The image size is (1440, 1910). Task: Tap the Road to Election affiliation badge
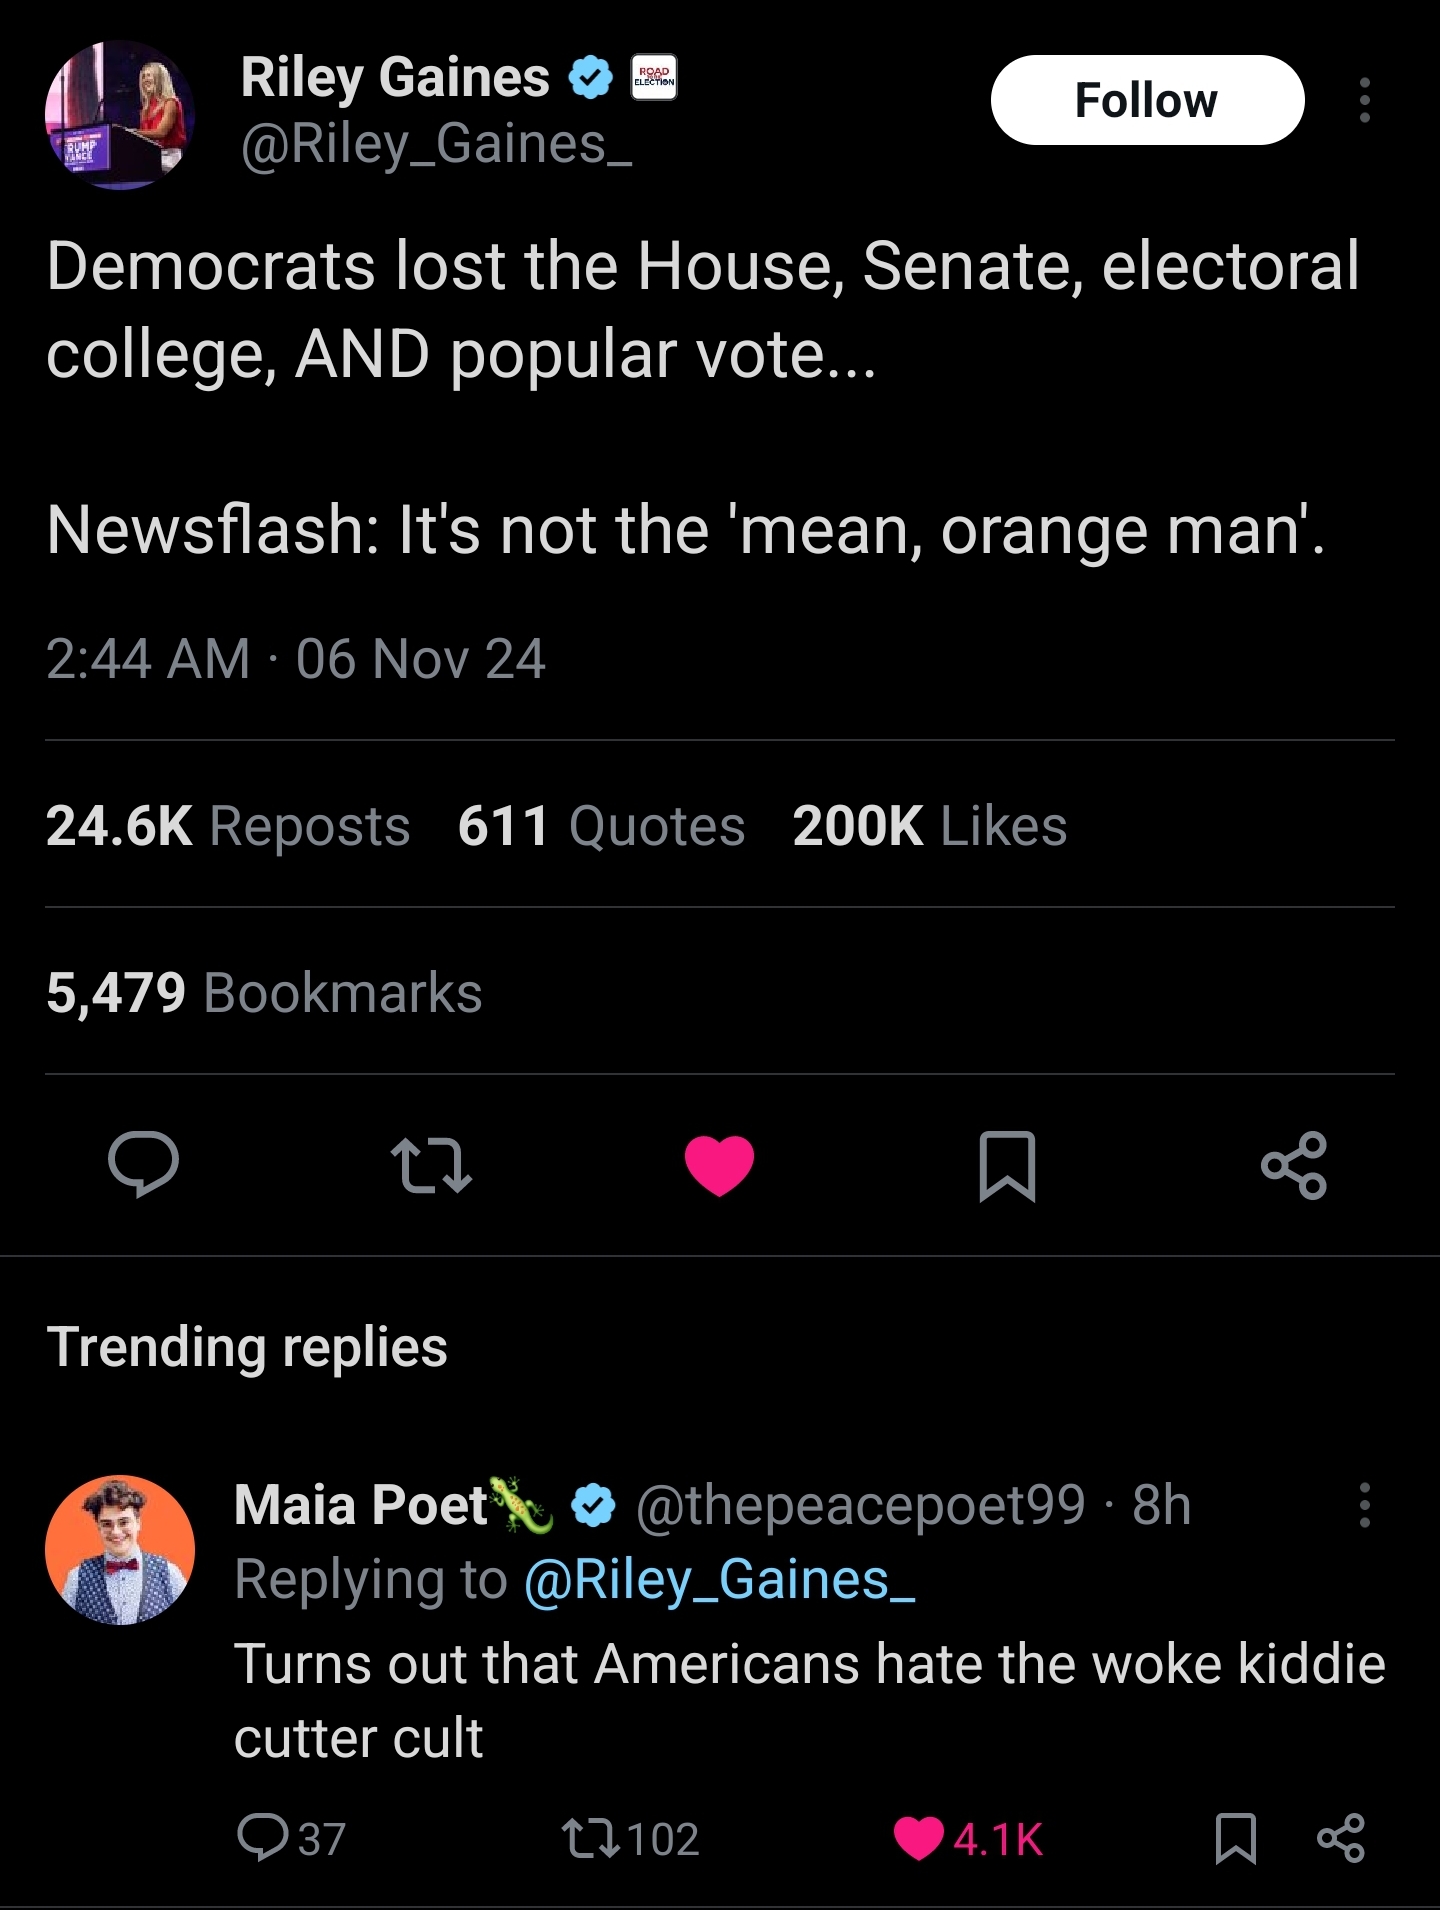(x=654, y=77)
